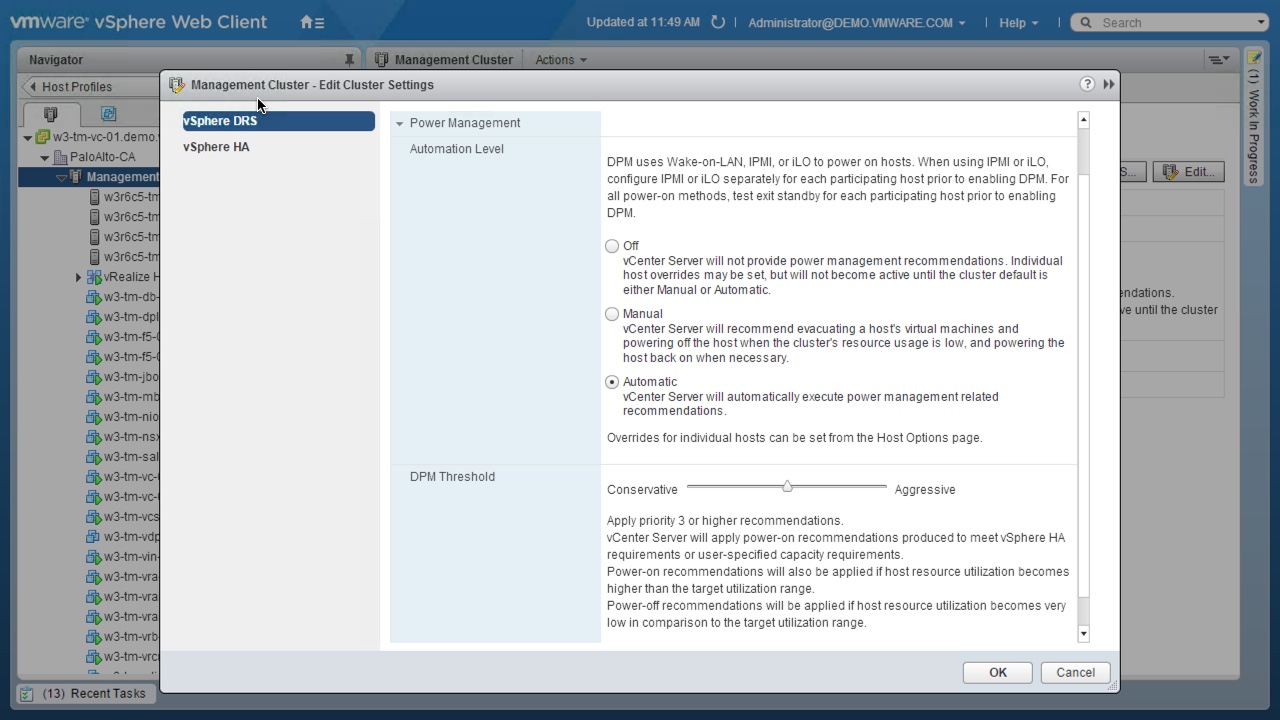Open the Actions dropdown menu

pos(560,60)
